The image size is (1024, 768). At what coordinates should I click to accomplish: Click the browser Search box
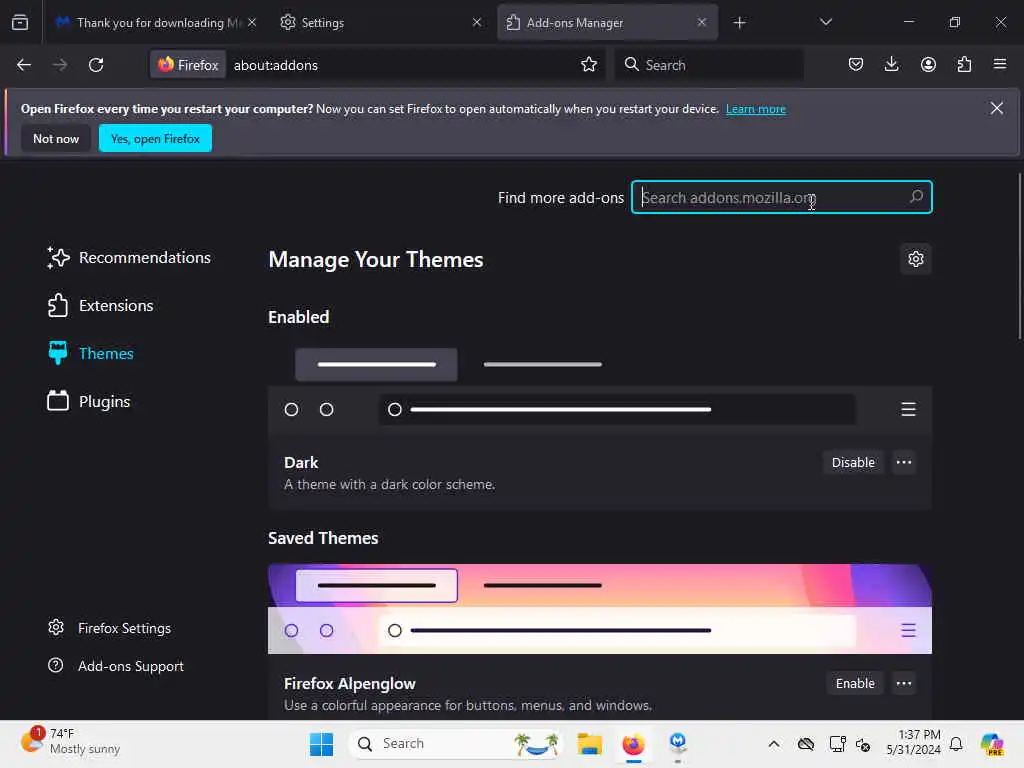click(x=709, y=65)
